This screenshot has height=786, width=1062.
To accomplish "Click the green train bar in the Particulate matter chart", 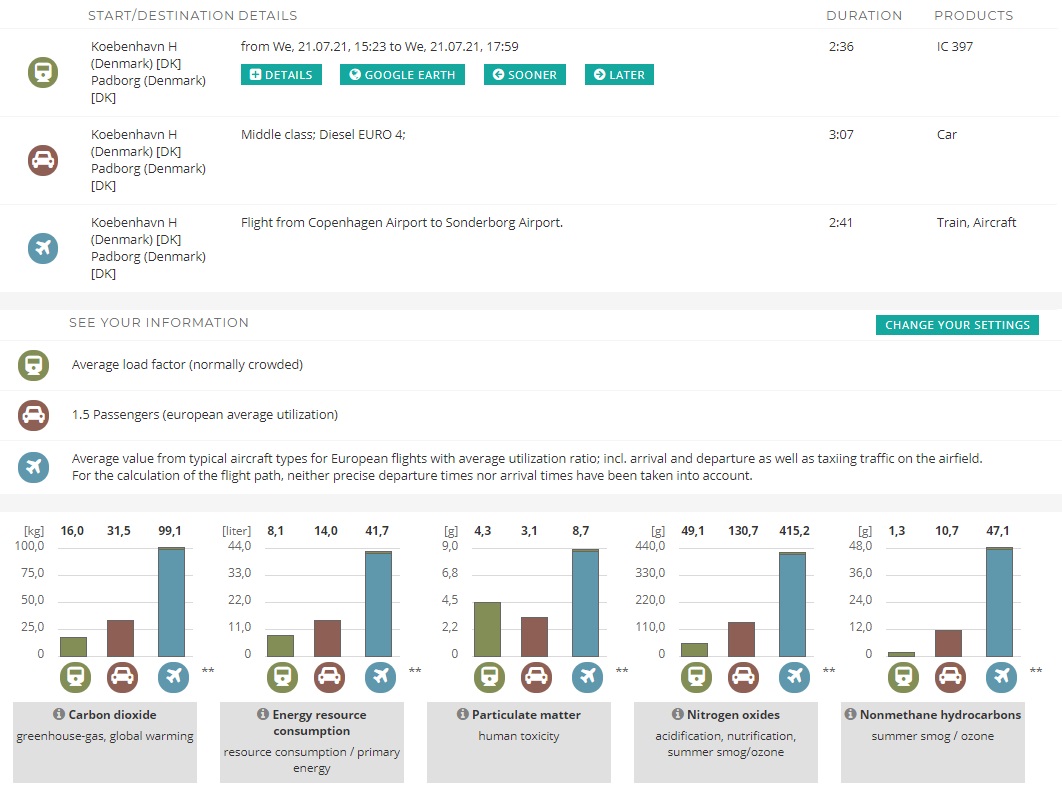I will tap(487, 629).
